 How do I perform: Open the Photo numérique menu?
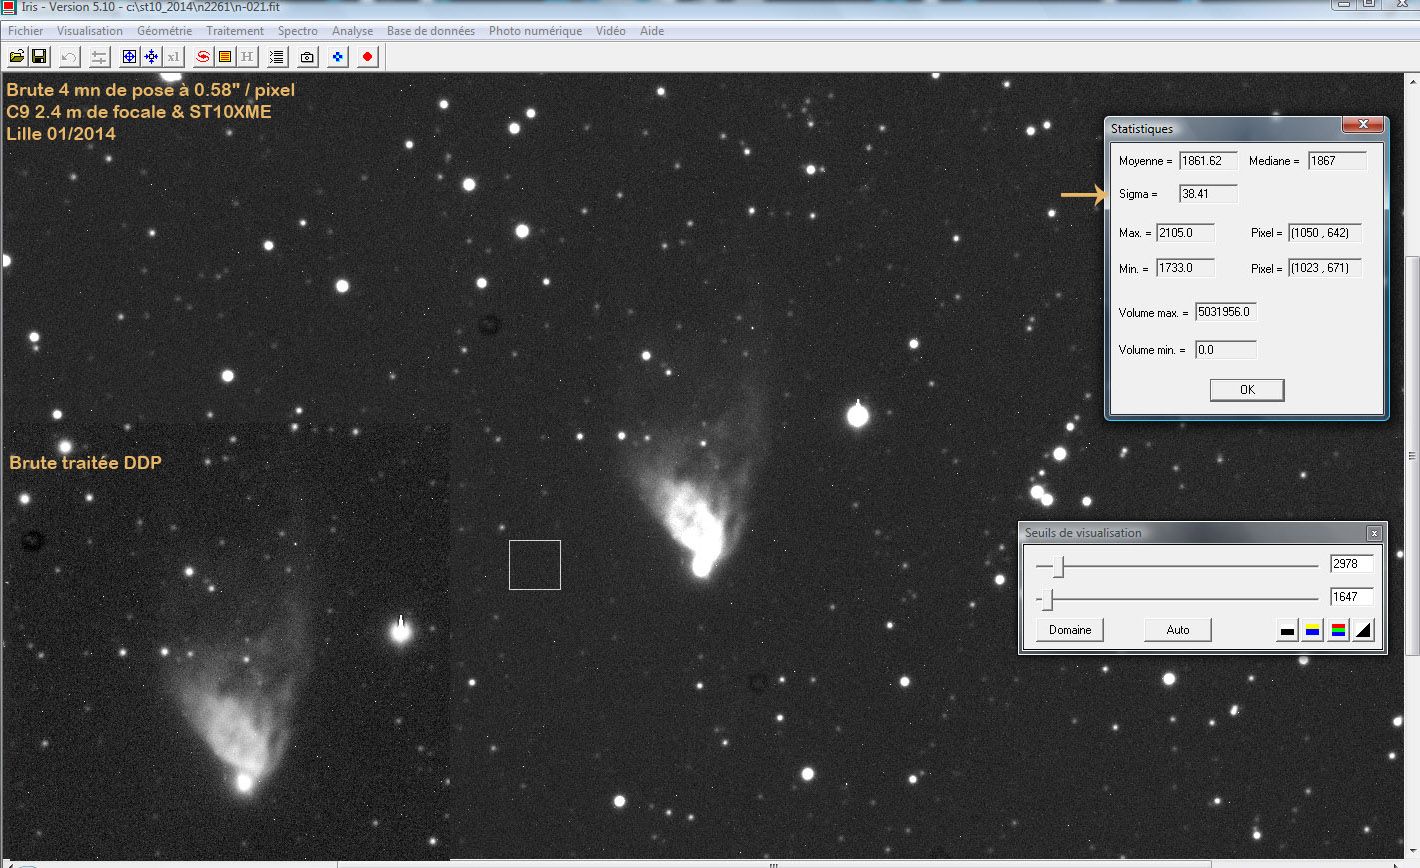[x=535, y=31]
